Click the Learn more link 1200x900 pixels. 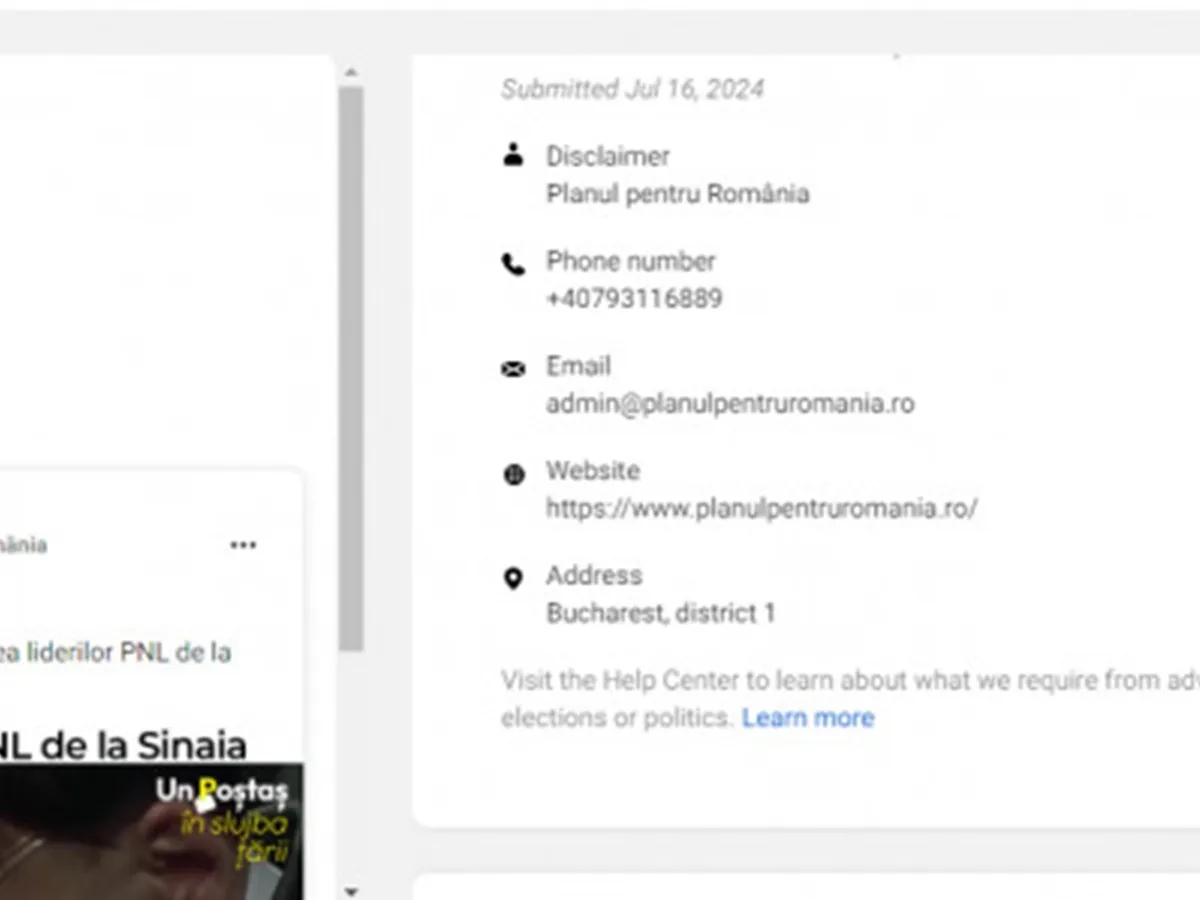(x=808, y=718)
